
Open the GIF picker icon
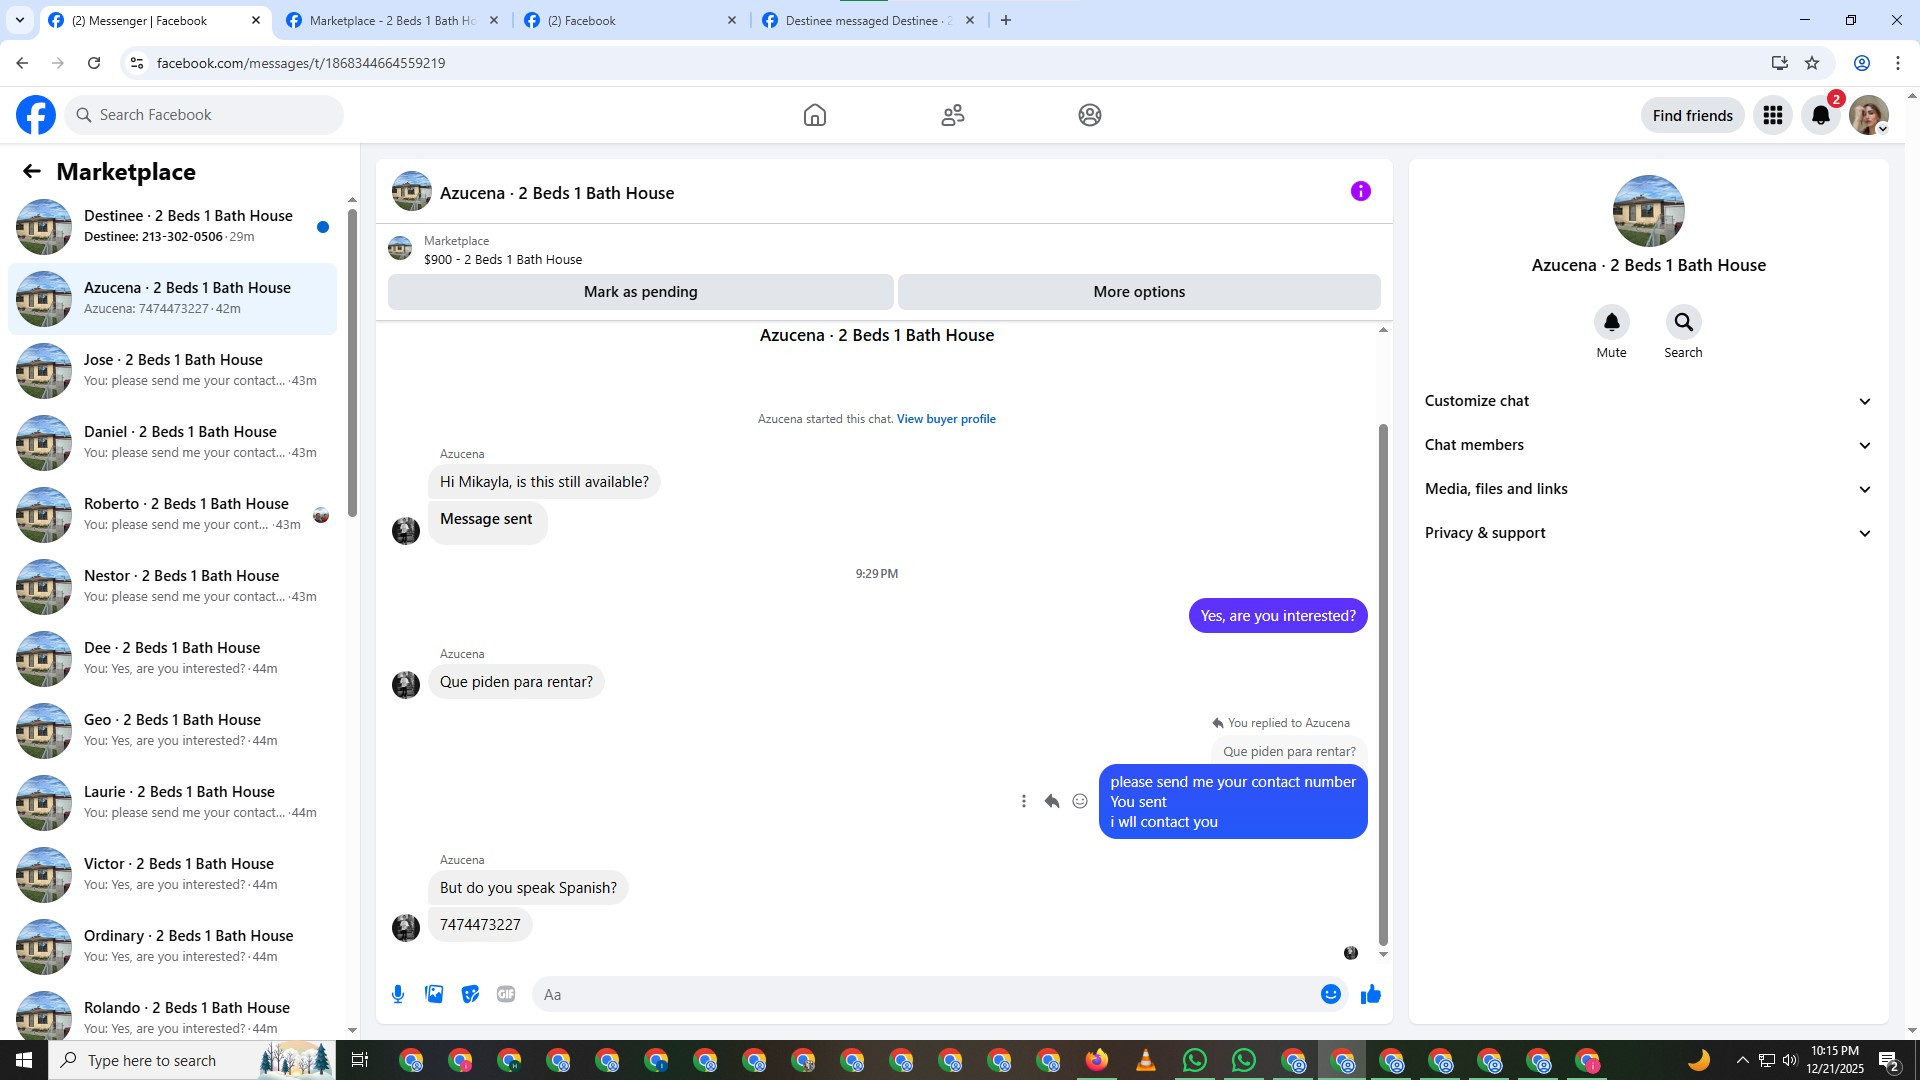tap(506, 994)
